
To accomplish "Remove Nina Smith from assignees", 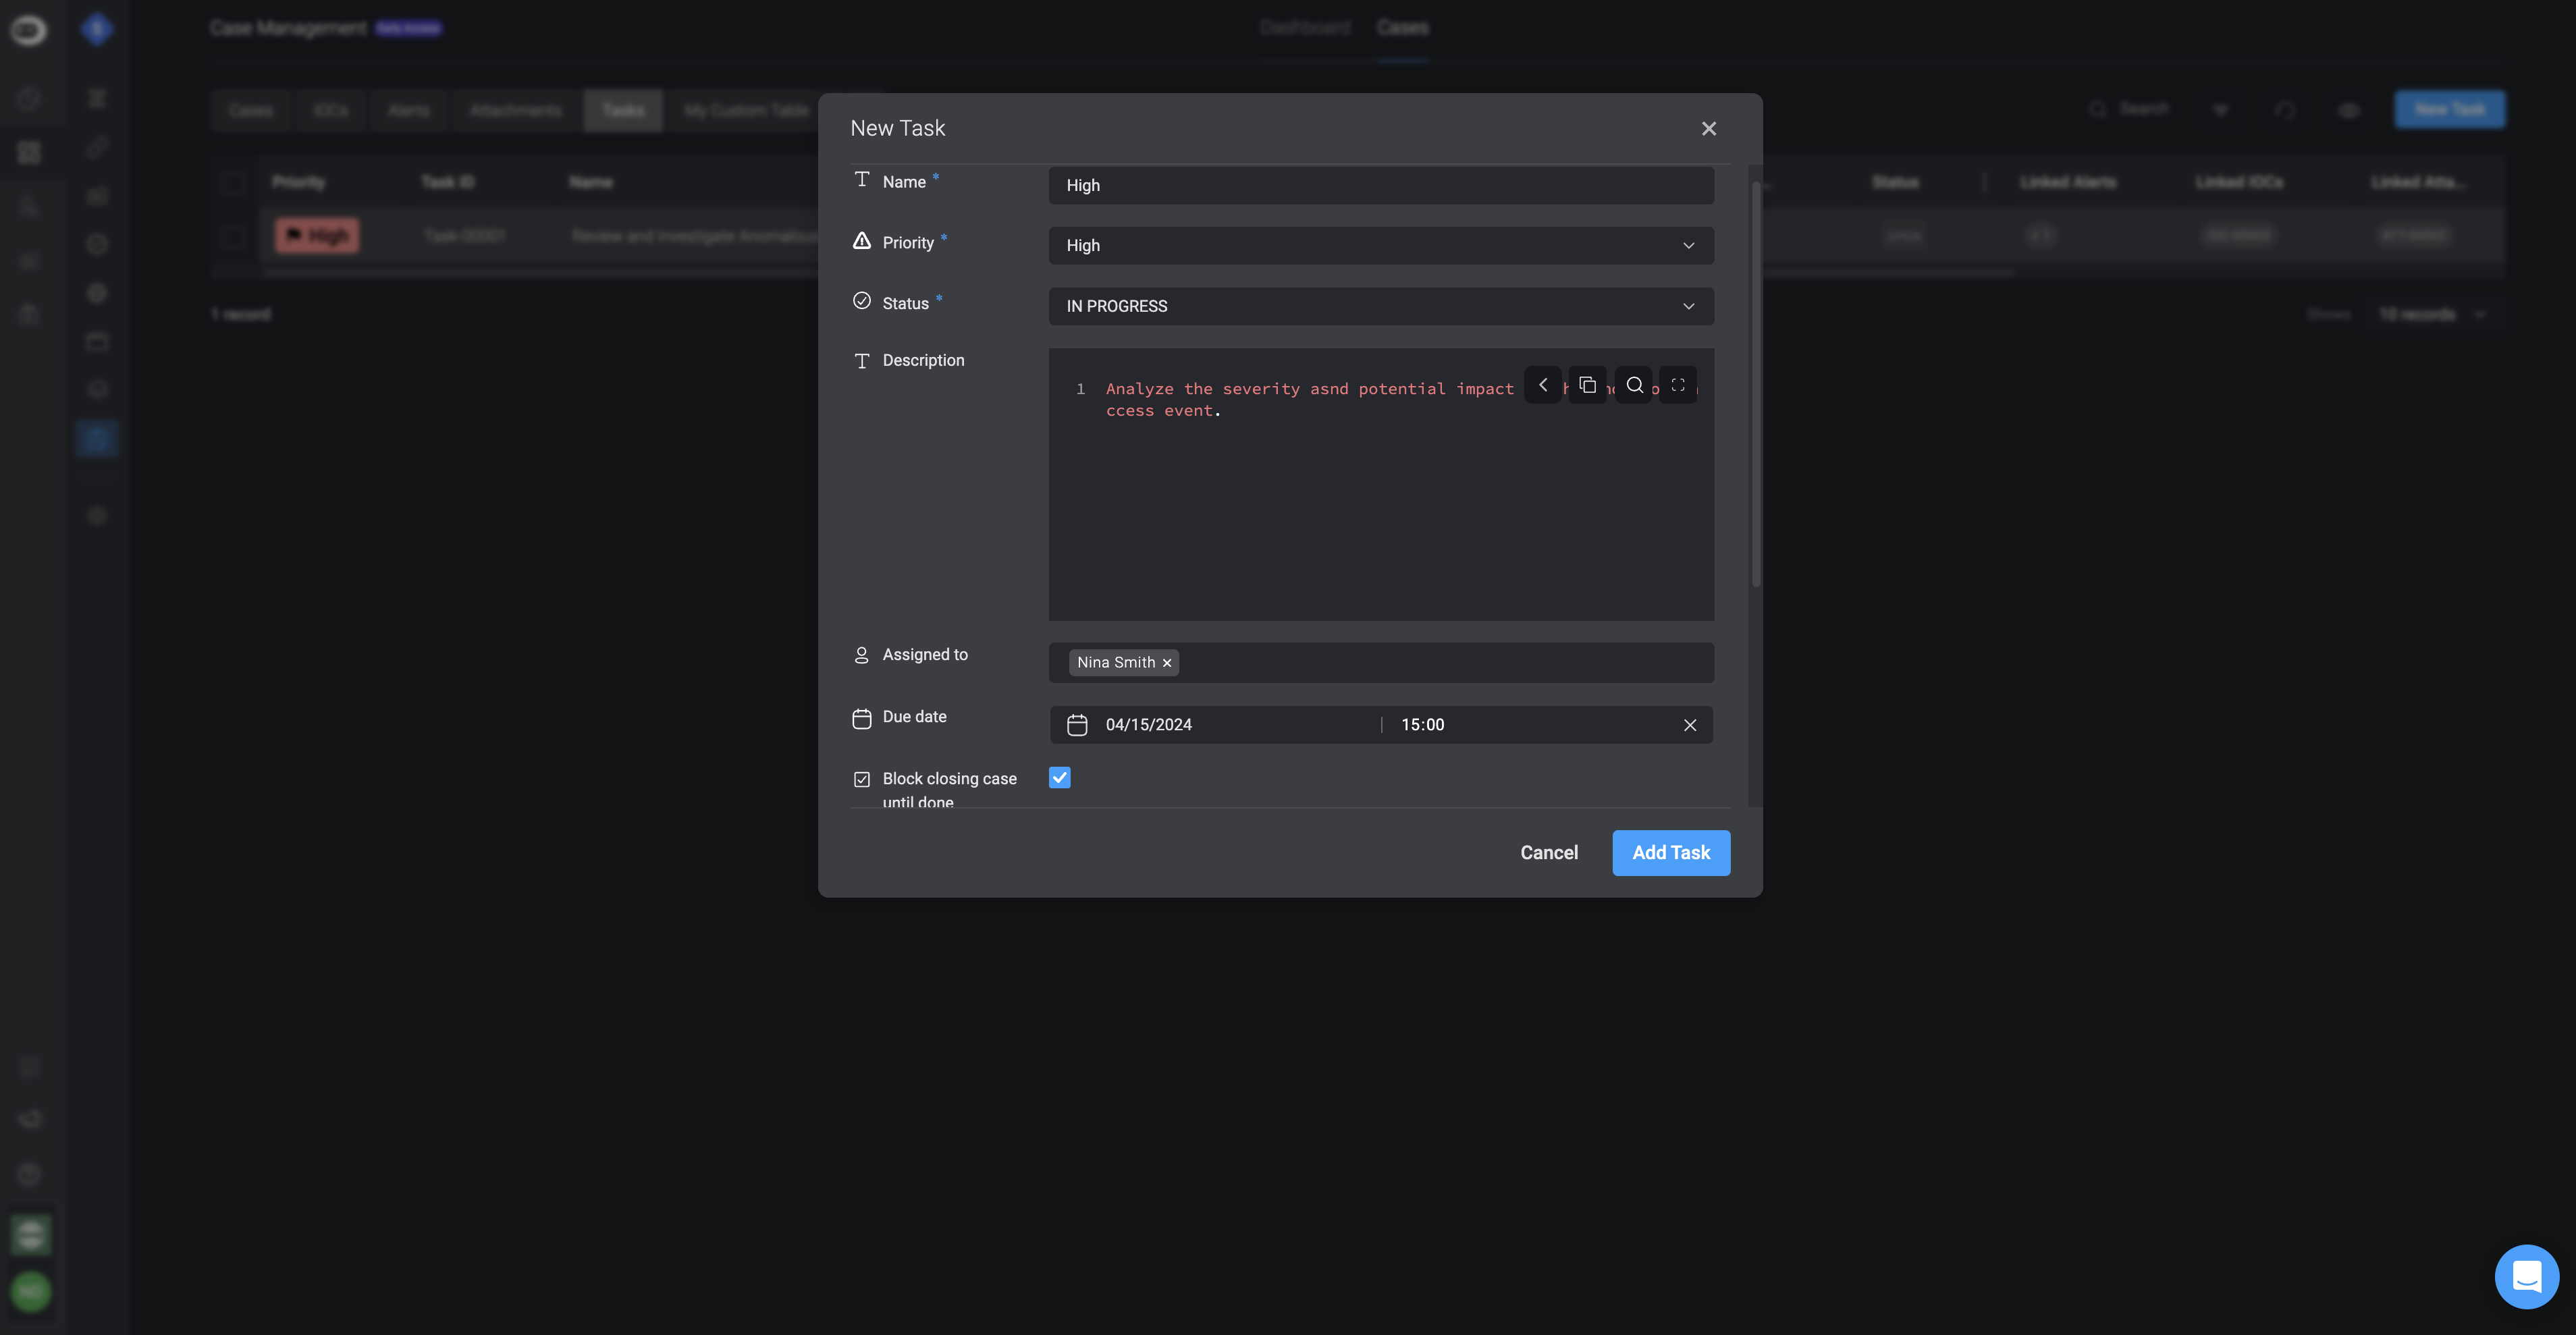I will [x=1166, y=663].
